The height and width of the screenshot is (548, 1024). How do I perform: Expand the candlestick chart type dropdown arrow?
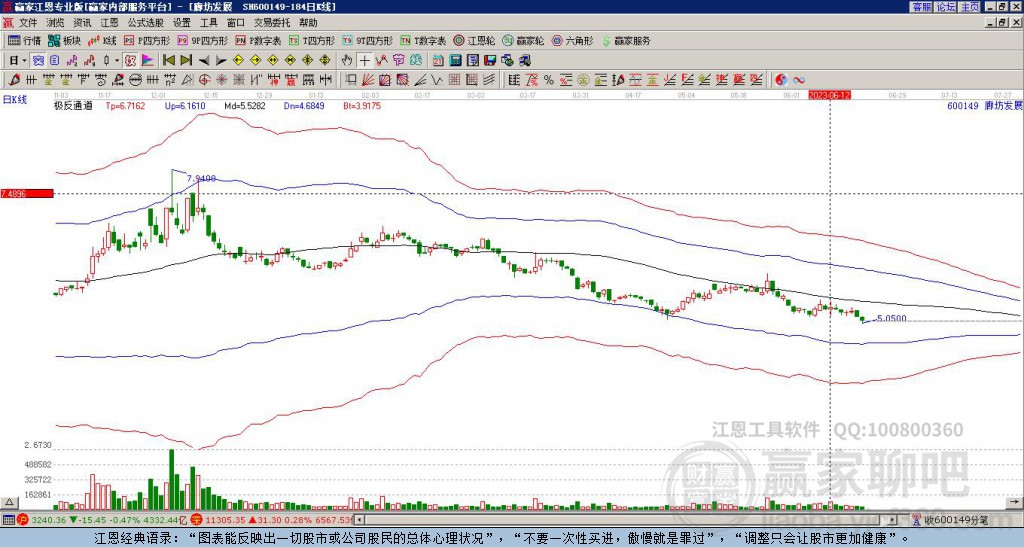(x=116, y=61)
